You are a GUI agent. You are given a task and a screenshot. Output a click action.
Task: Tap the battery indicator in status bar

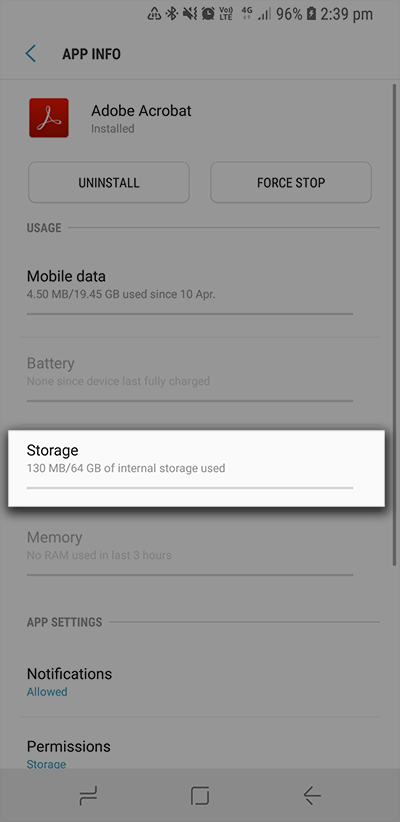click(310, 14)
